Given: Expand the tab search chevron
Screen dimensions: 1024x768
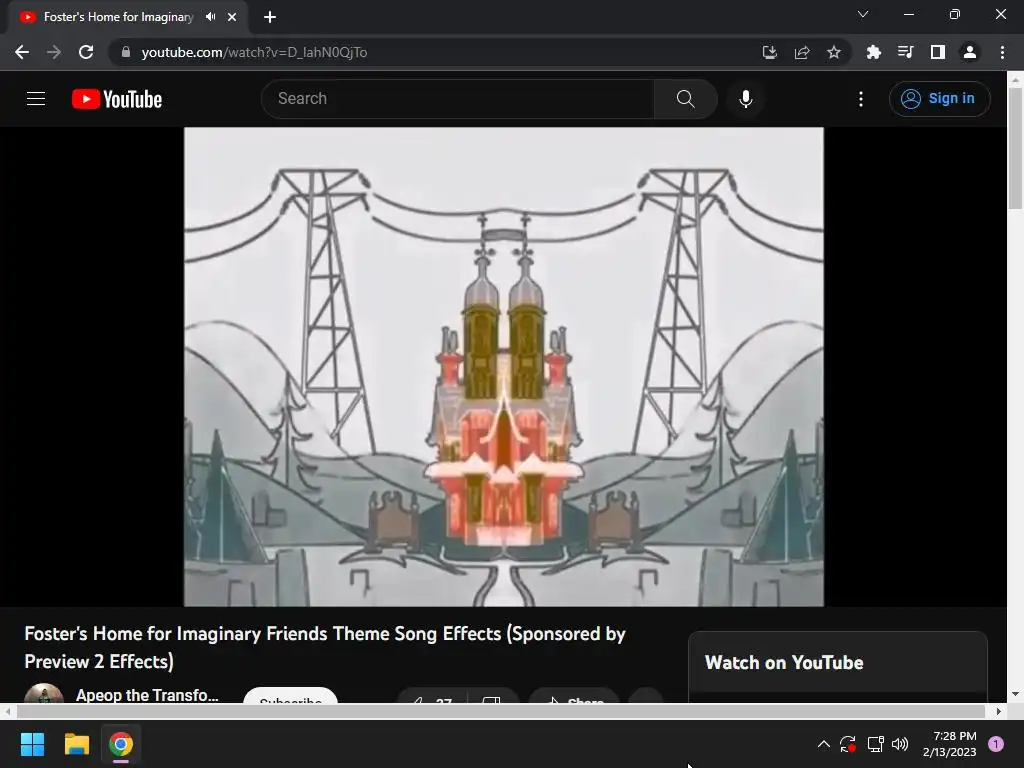Looking at the screenshot, I should 863,14.
